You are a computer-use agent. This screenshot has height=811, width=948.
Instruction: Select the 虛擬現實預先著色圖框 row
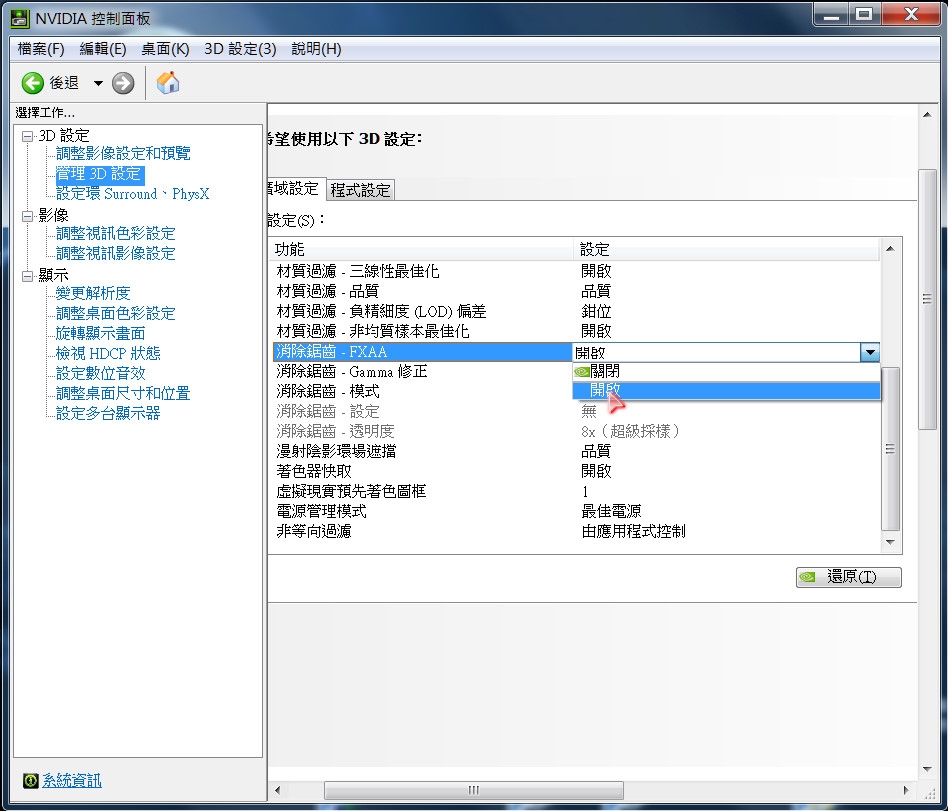point(576,491)
